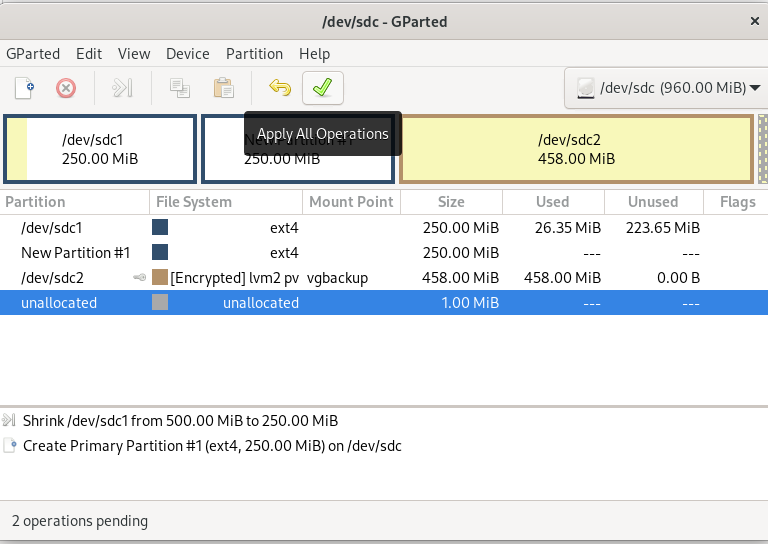Undo last operation with yellow arrow icon
Image resolution: width=768 pixels, height=544 pixels.
tap(280, 88)
